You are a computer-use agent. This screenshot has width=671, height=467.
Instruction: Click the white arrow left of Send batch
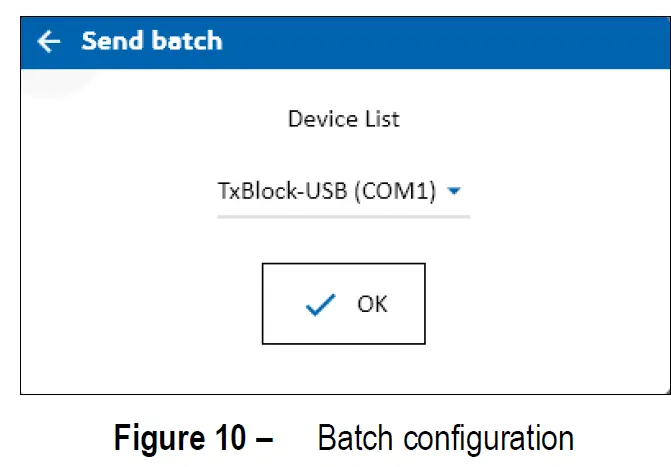pyautogui.click(x=48, y=41)
